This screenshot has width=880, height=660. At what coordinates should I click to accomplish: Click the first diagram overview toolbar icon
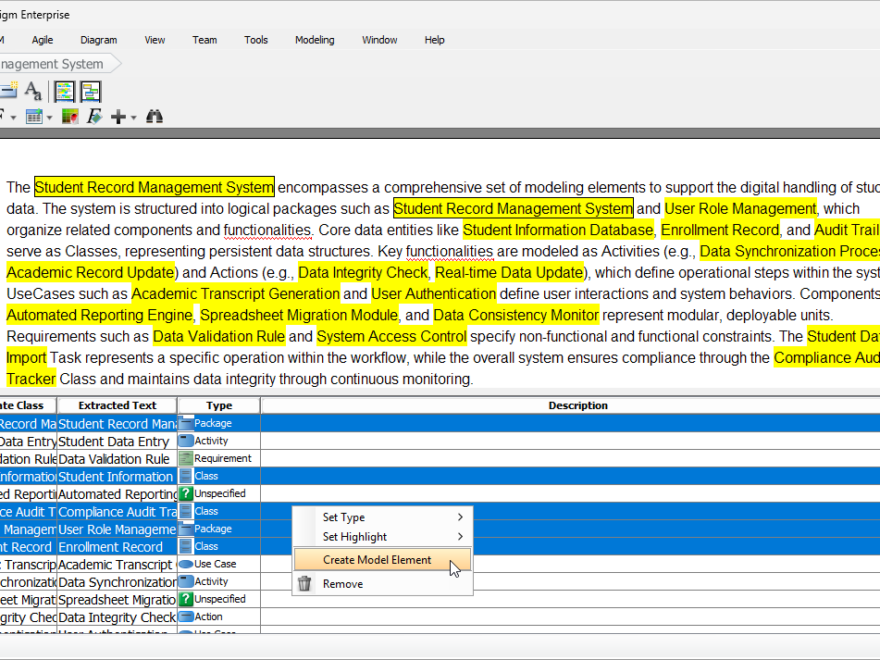[64, 91]
